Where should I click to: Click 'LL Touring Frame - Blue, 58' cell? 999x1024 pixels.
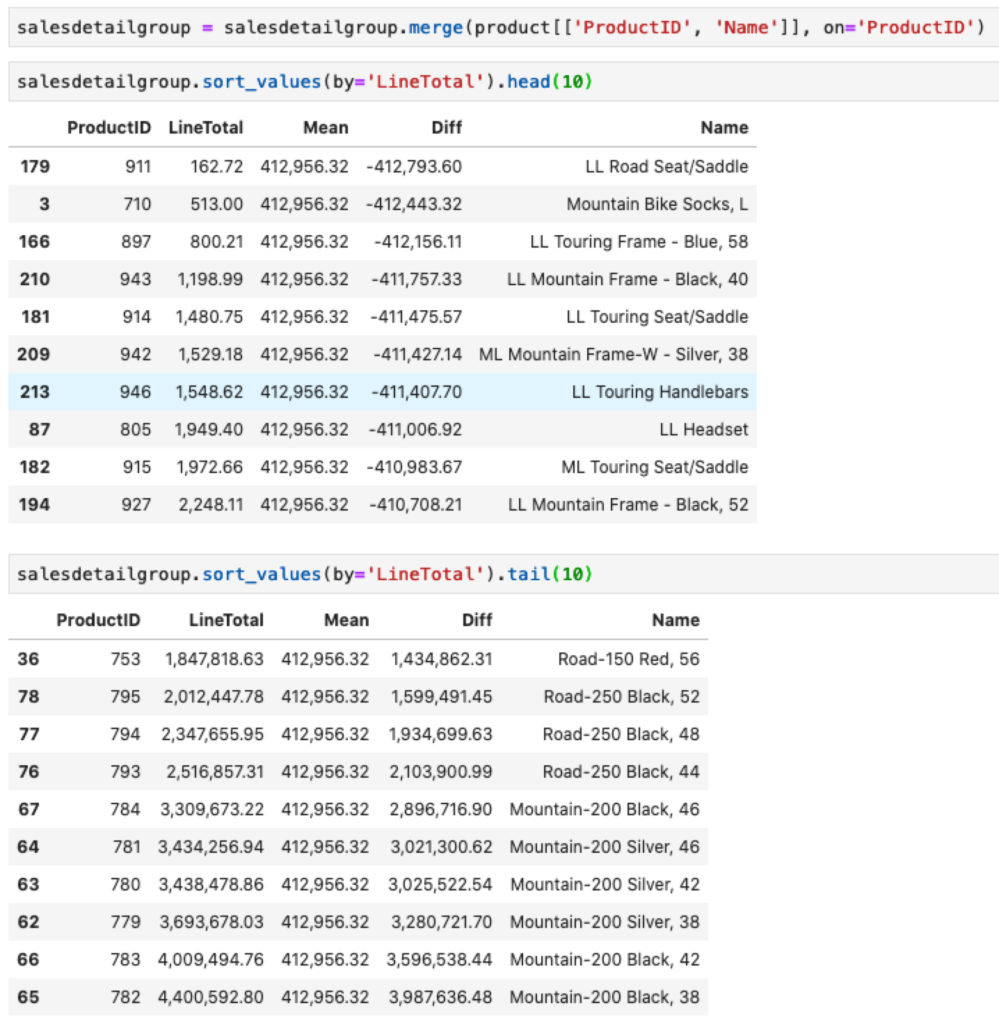pos(639,242)
